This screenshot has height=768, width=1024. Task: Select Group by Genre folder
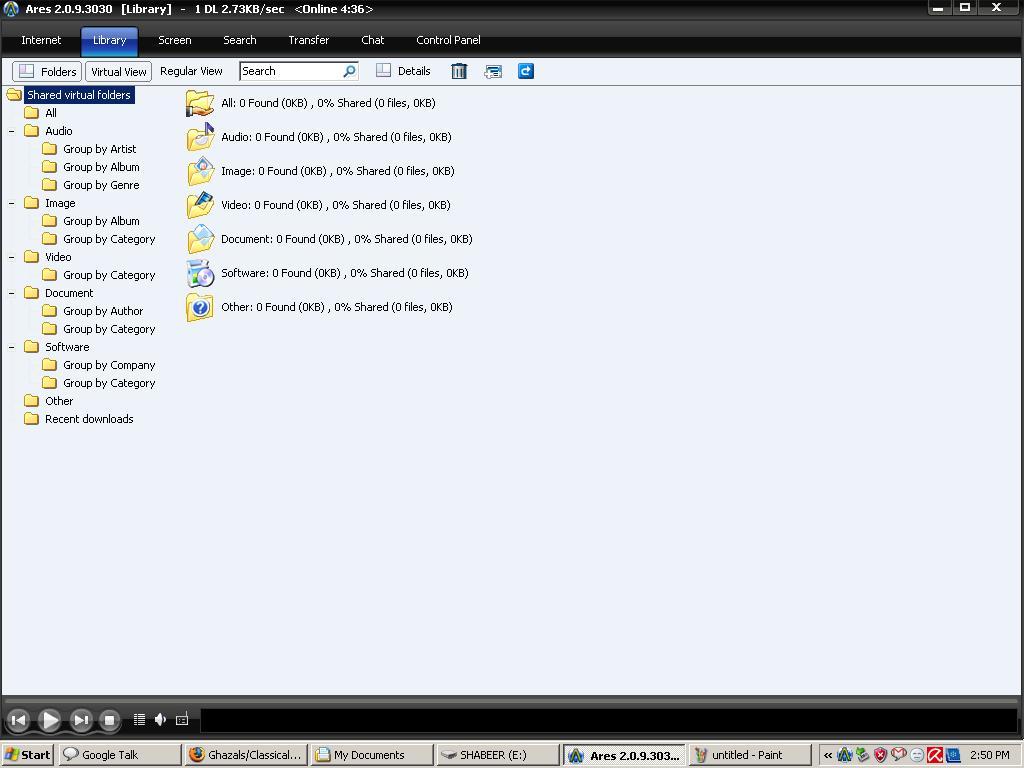[101, 185]
